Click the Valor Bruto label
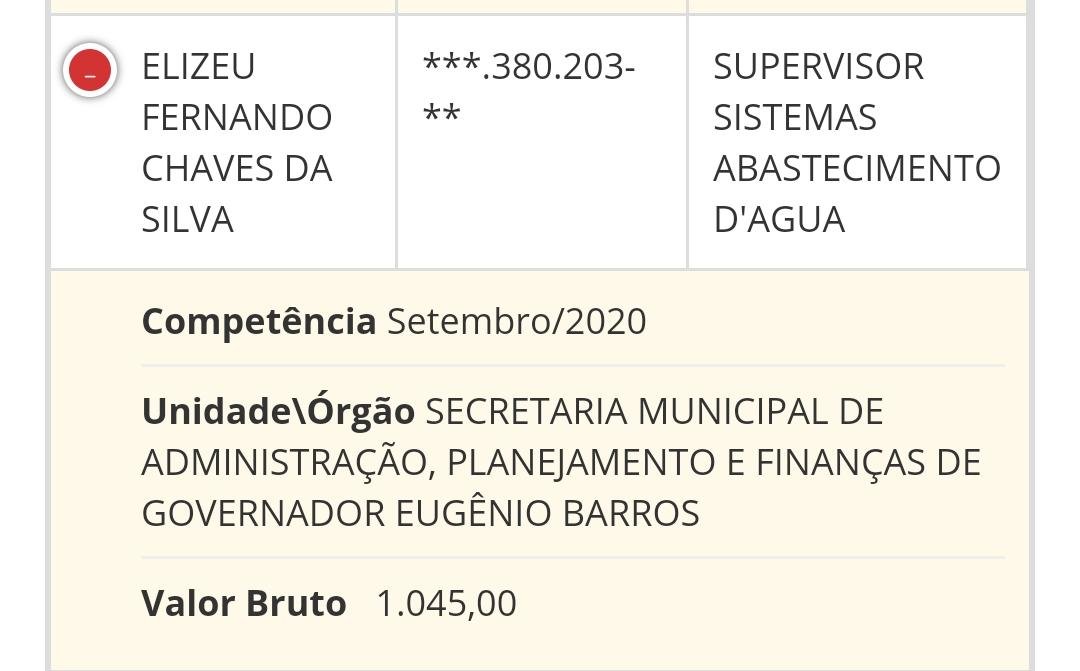 point(244,603)
